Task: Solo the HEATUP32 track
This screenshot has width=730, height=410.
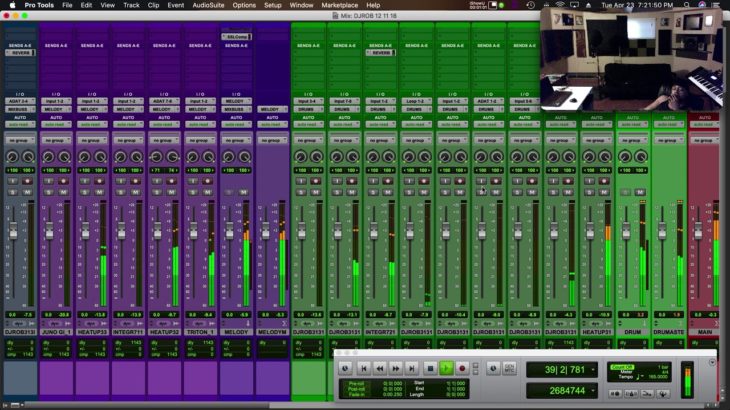Action: (x=156, y=192)
